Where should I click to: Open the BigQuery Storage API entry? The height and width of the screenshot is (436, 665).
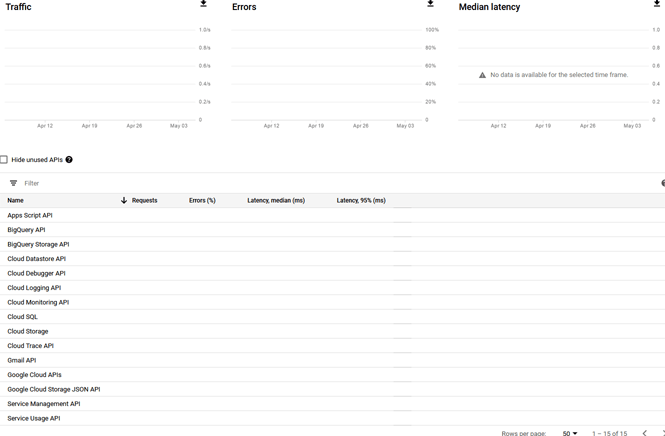(x=38, y=244)
